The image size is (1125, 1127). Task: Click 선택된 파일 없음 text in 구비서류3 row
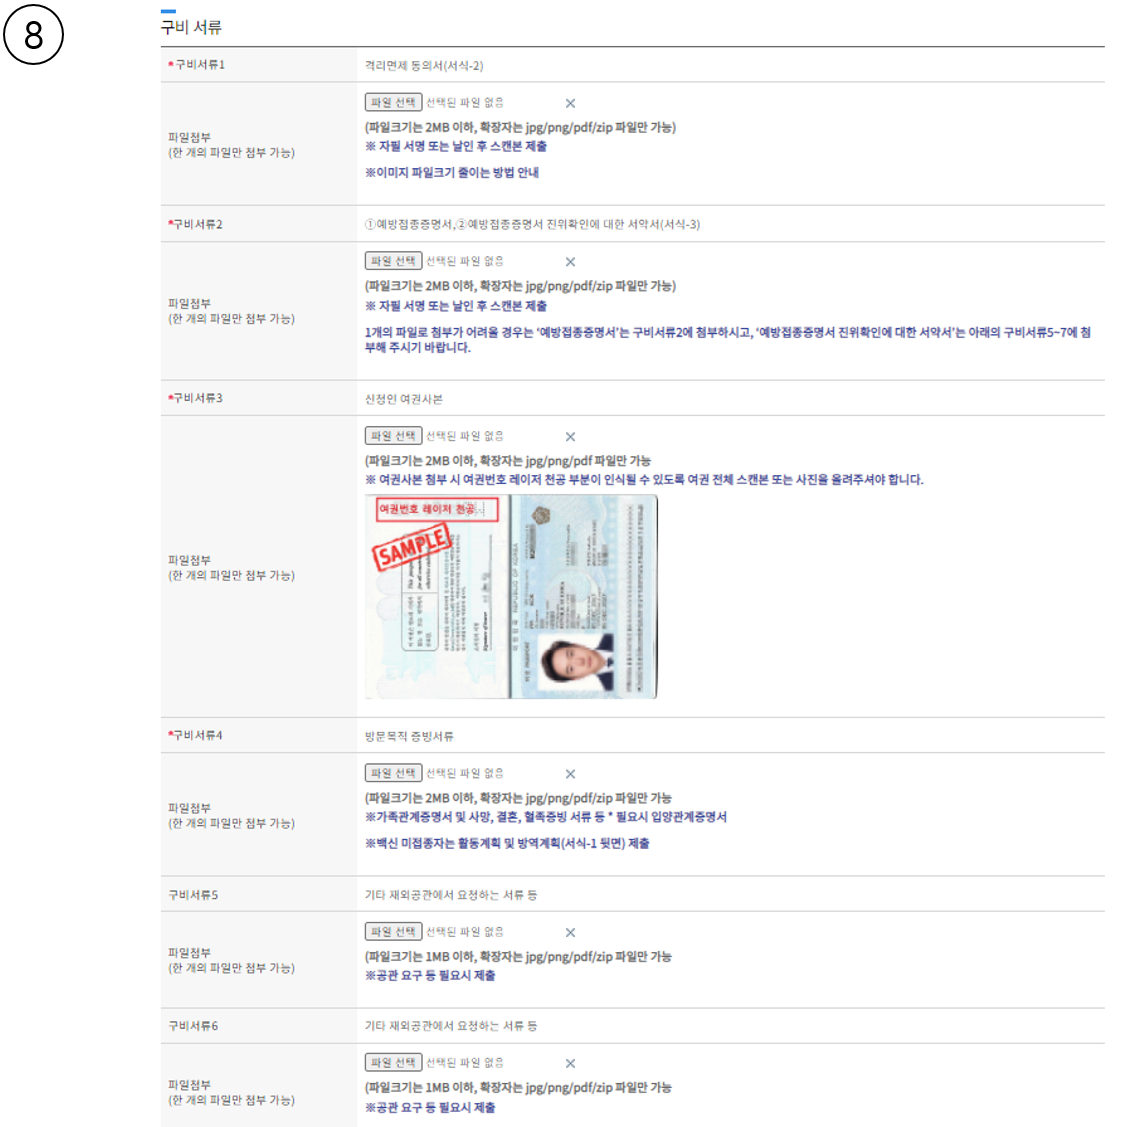[x=465, y=436]
